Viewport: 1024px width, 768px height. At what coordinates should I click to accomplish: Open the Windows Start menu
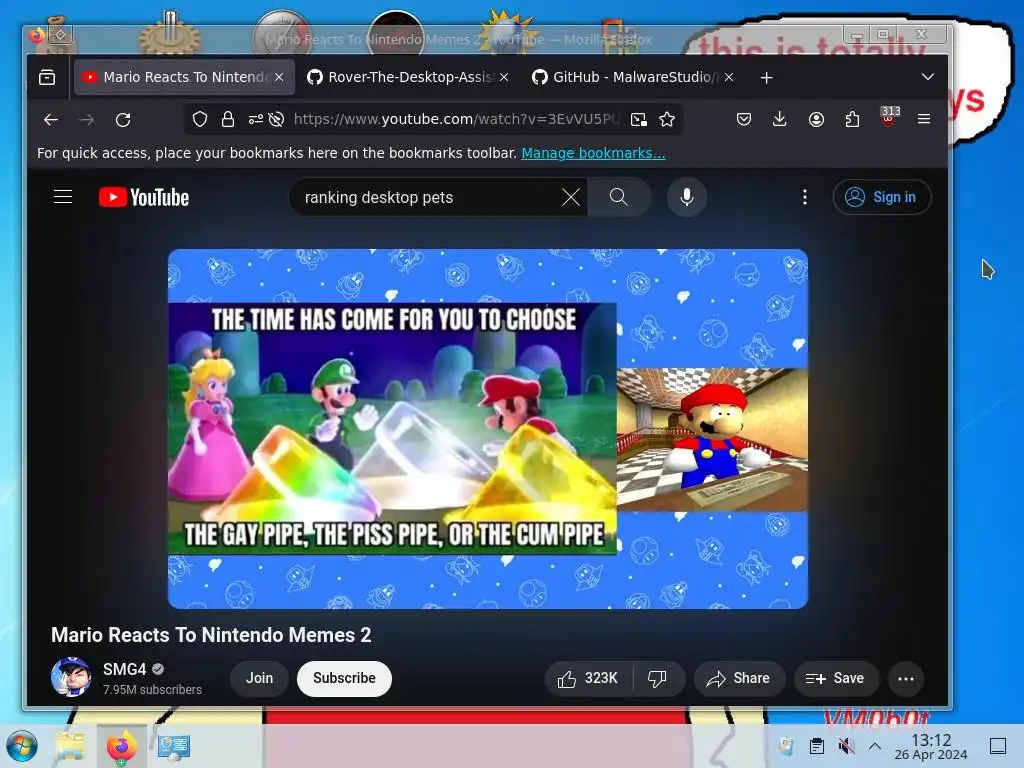(x=22, y=746)
